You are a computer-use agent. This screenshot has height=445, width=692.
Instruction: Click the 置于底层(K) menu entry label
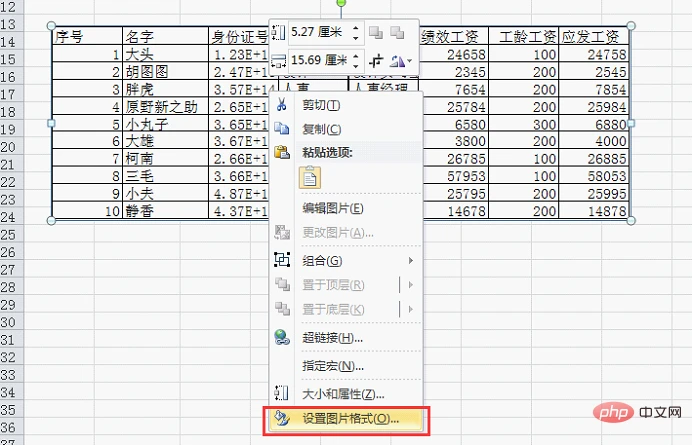coord(333,309)
